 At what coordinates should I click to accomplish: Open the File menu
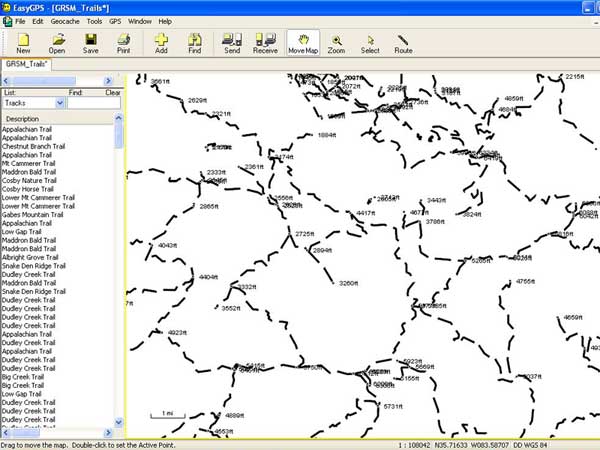click(x=20, y=21)
